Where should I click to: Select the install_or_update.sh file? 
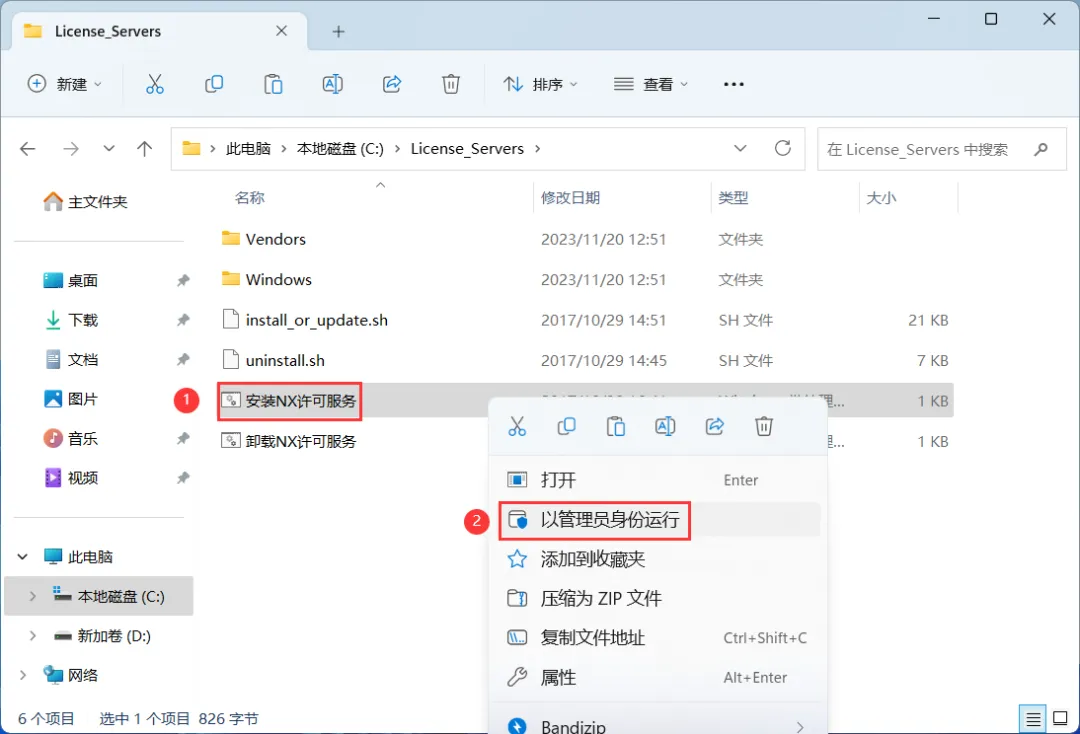pos(317,320)
